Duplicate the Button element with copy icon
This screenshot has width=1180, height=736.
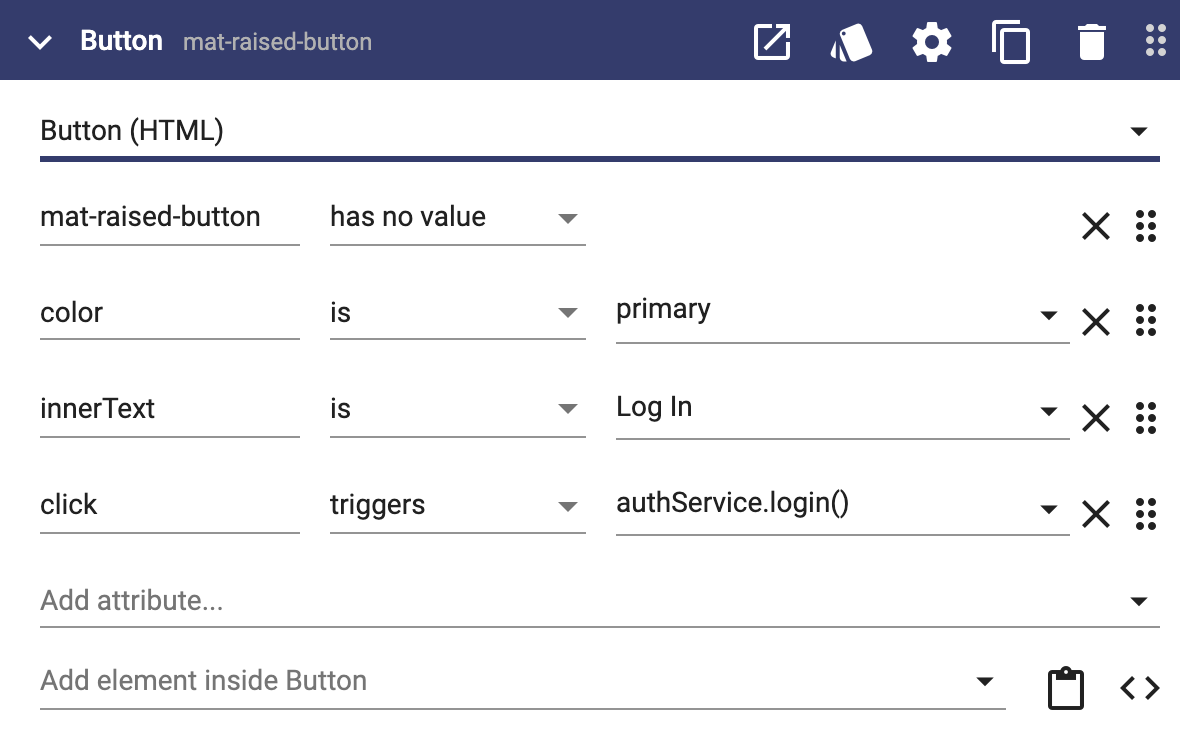(1011, 42)
